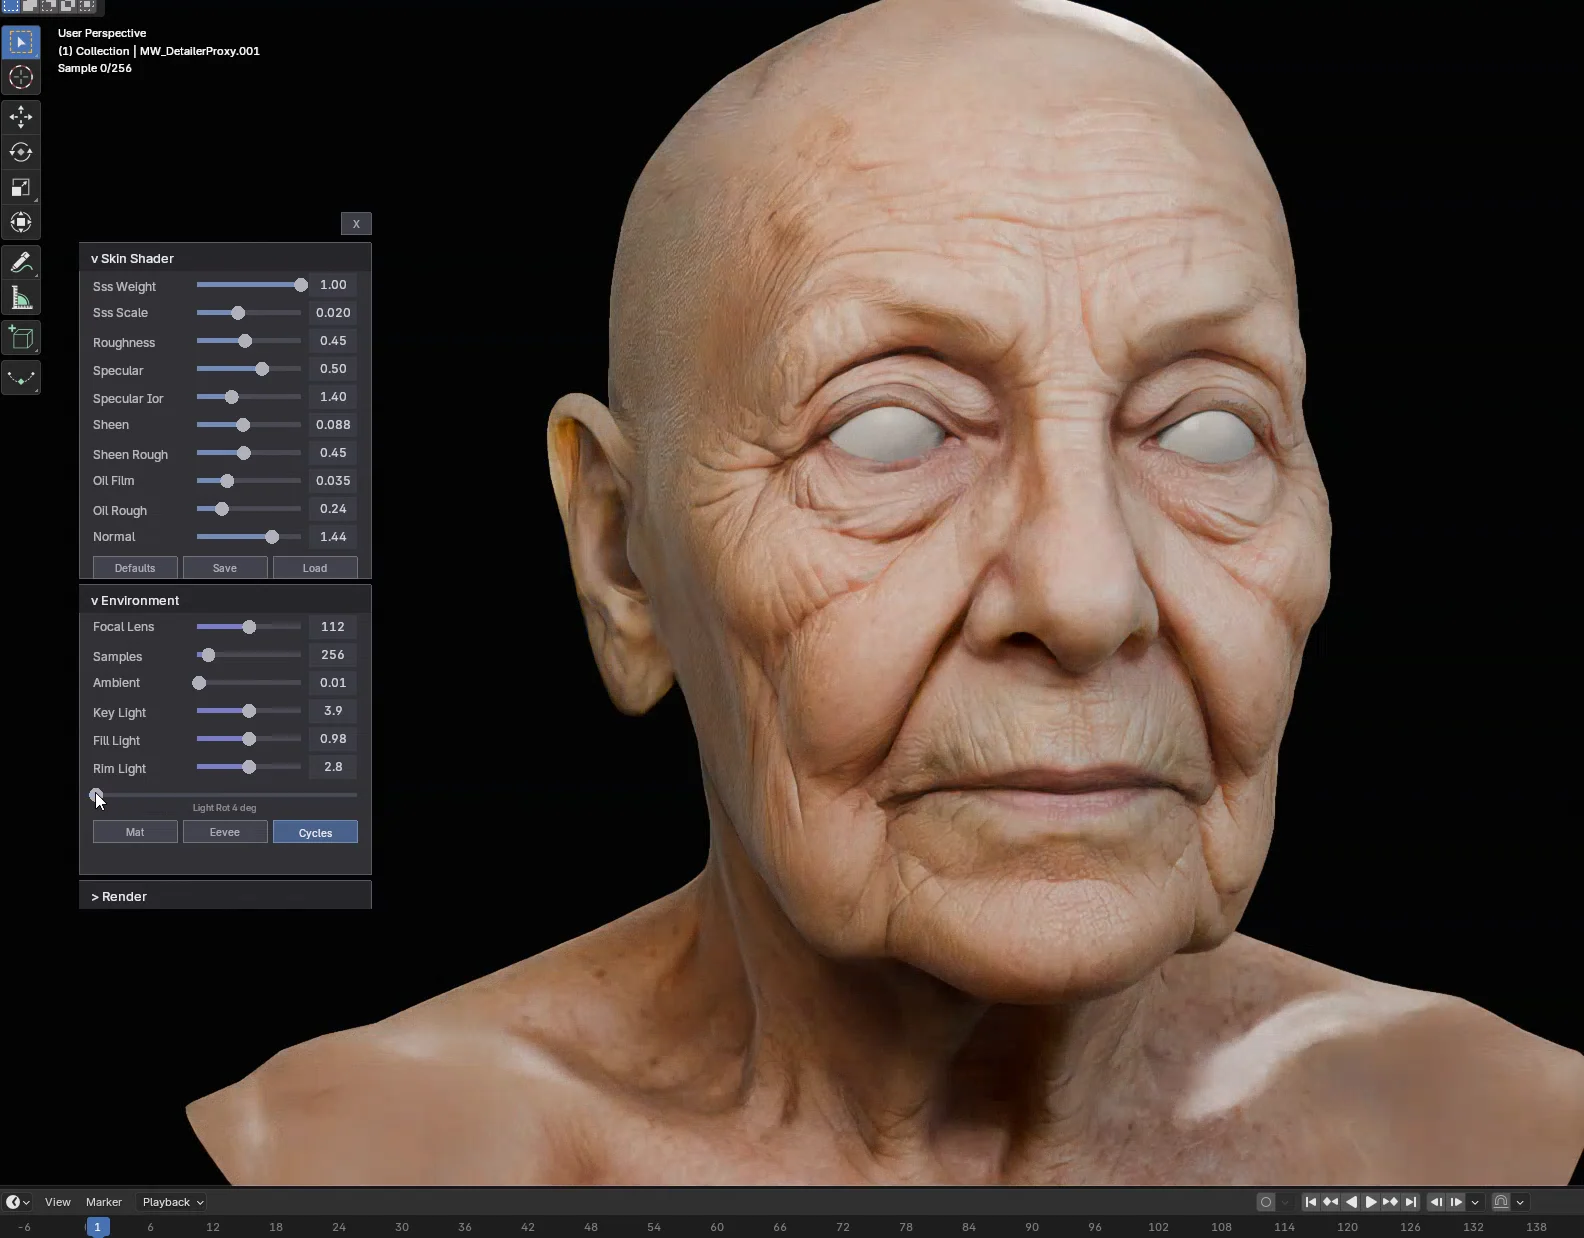
Task: Play the animation forward
Action: click(1371, 1202)
